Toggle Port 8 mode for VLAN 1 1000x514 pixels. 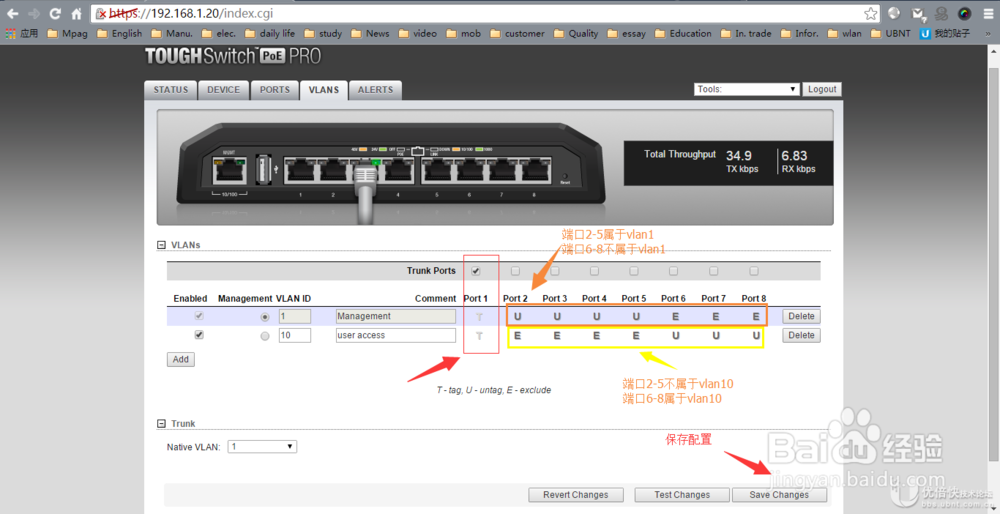(x=756, y=316)
